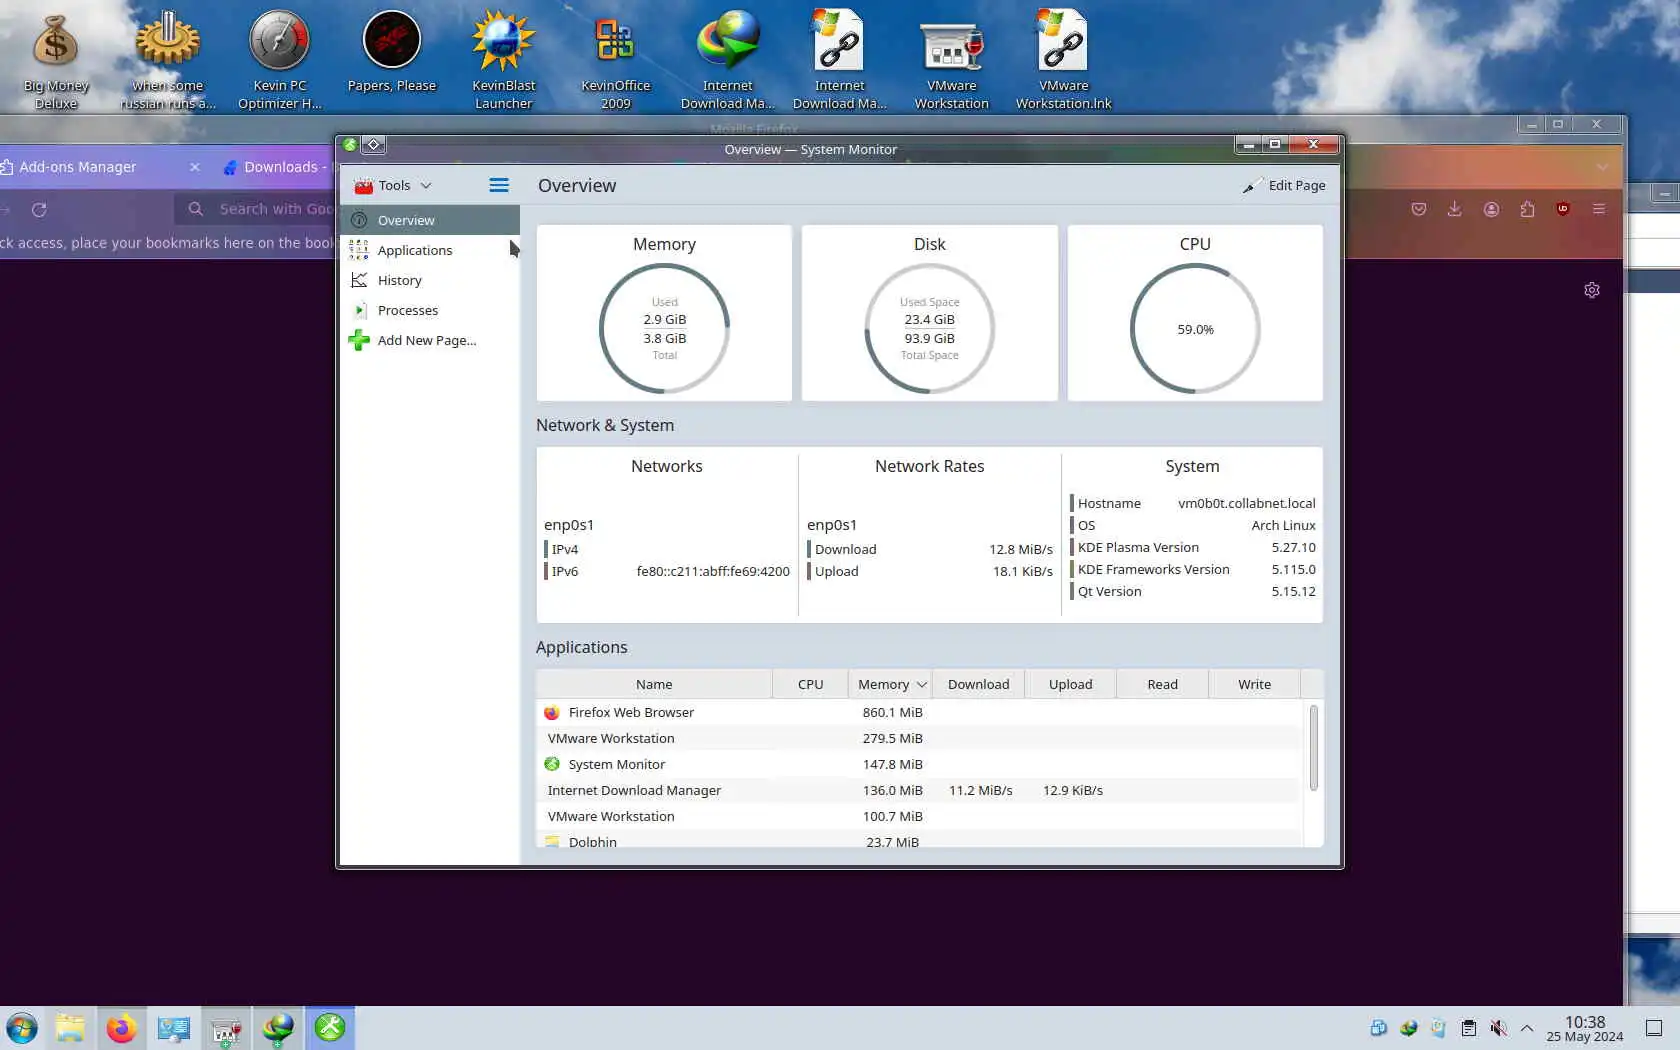Open the Firefox account icon
The width and height of the screenshot is (1680, 1050).
tap(1491, 209)
